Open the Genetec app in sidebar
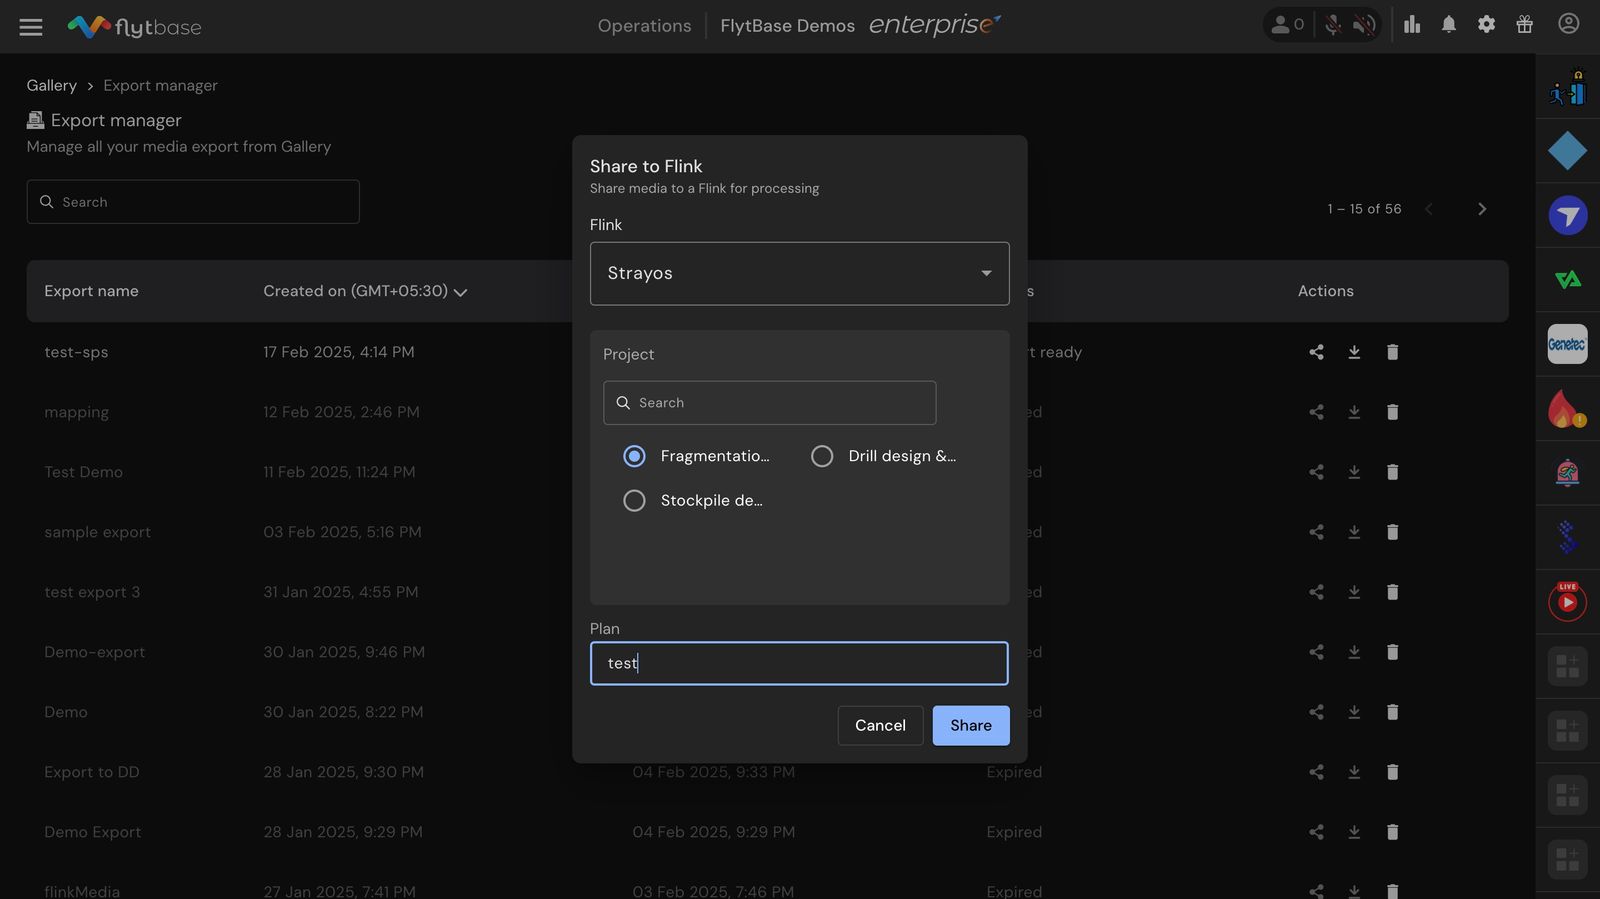 1567,344
